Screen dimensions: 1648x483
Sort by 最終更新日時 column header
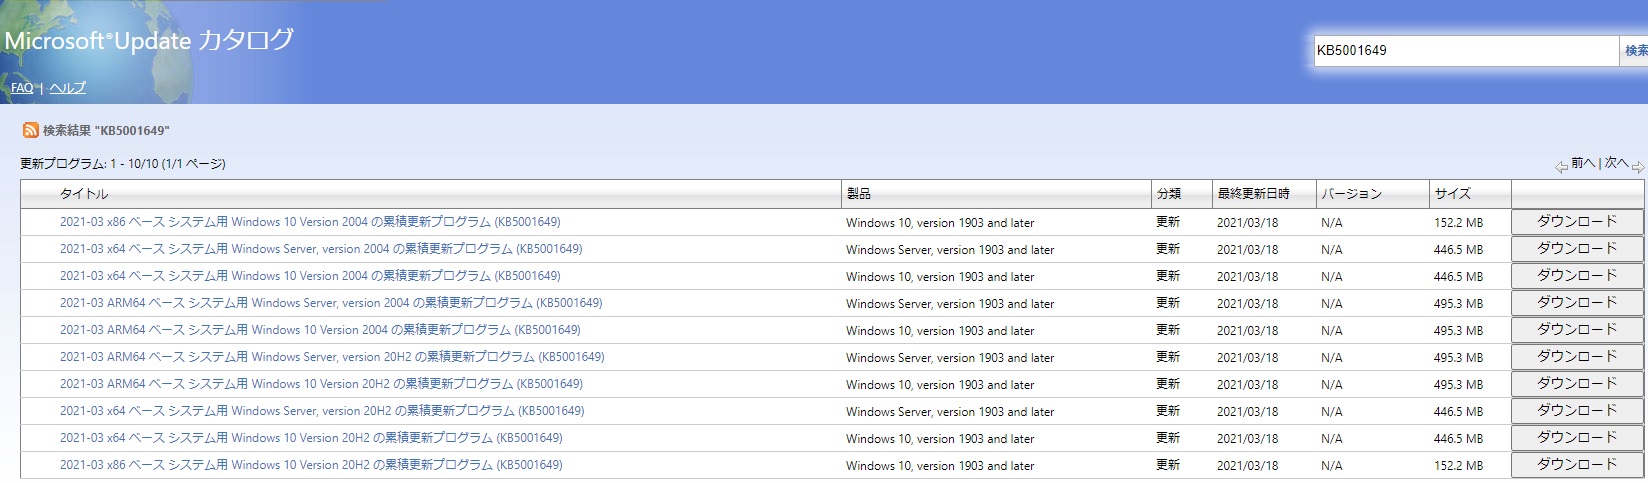pos(1253,194)
